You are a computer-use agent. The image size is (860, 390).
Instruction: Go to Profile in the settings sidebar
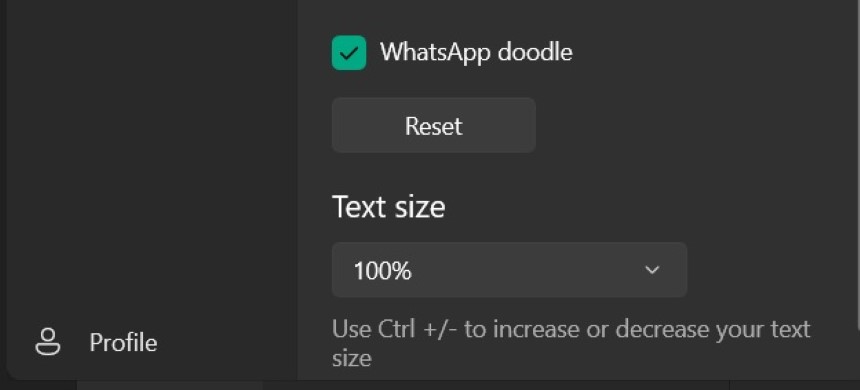(x=96, y=342)
